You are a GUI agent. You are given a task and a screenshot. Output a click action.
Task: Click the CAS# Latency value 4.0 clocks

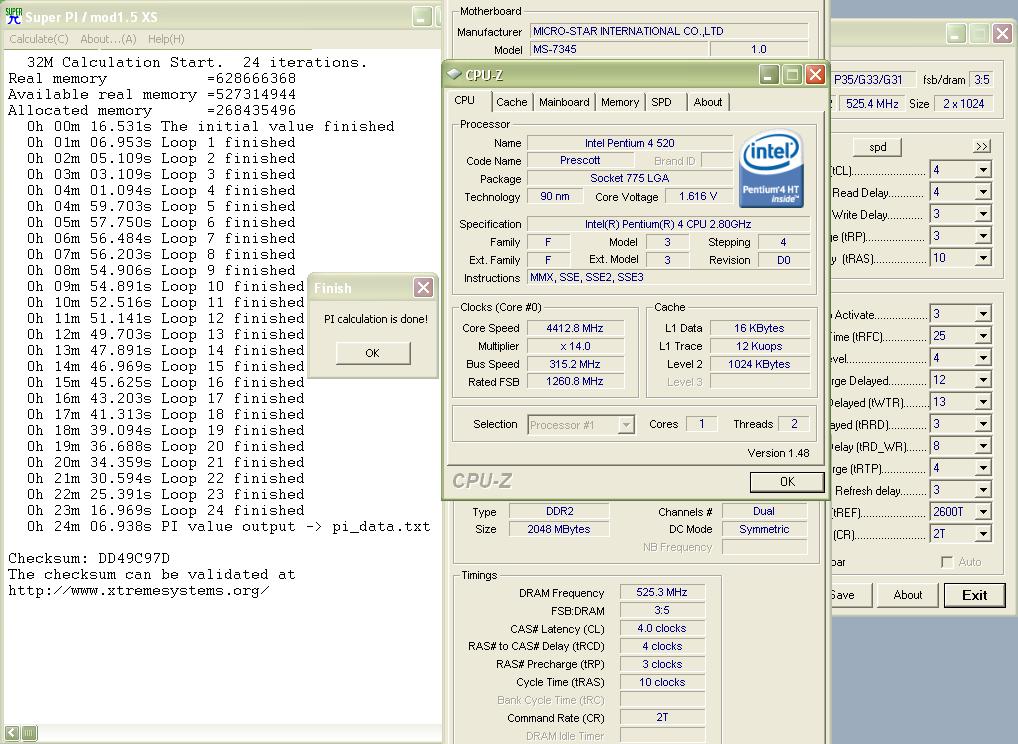pos(662,628)
